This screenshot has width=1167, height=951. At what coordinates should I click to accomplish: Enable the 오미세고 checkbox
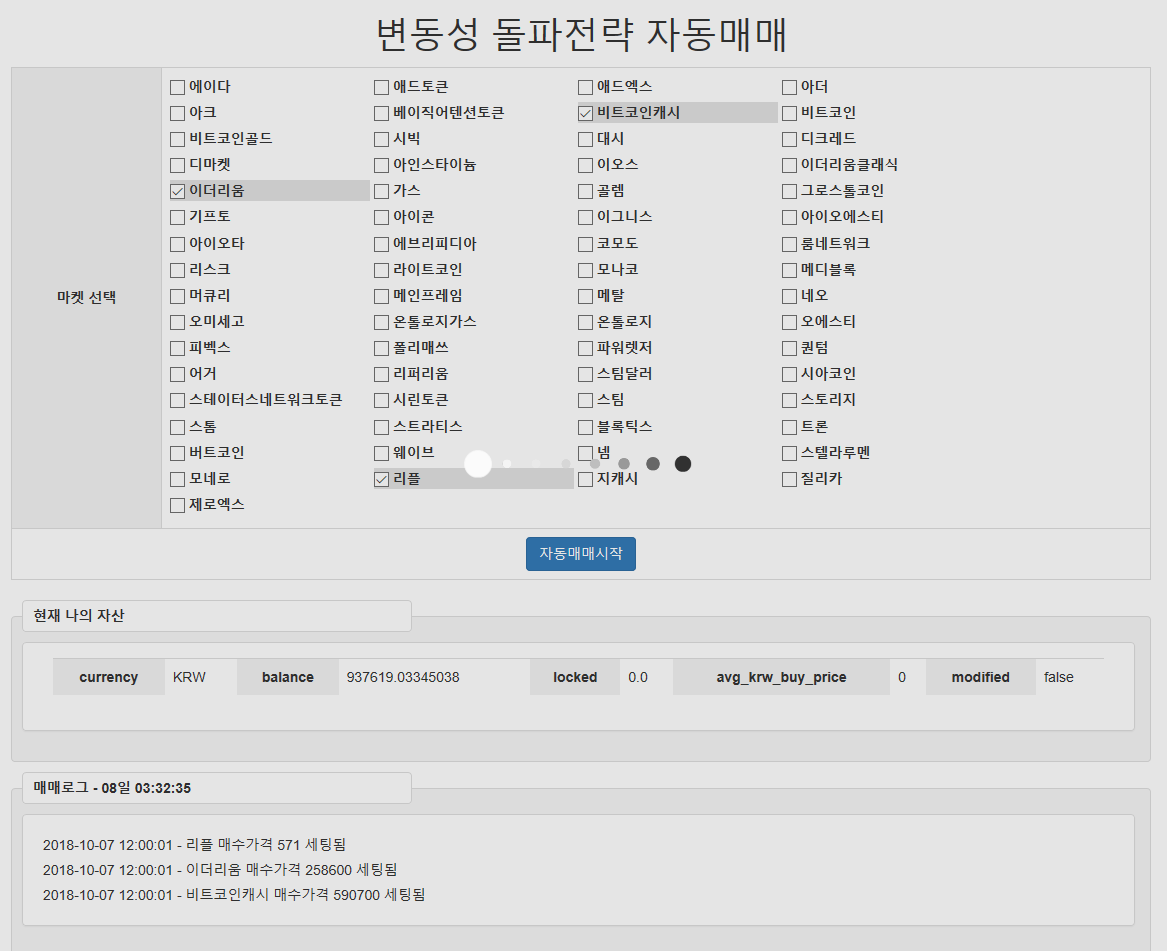pos(177,322)
